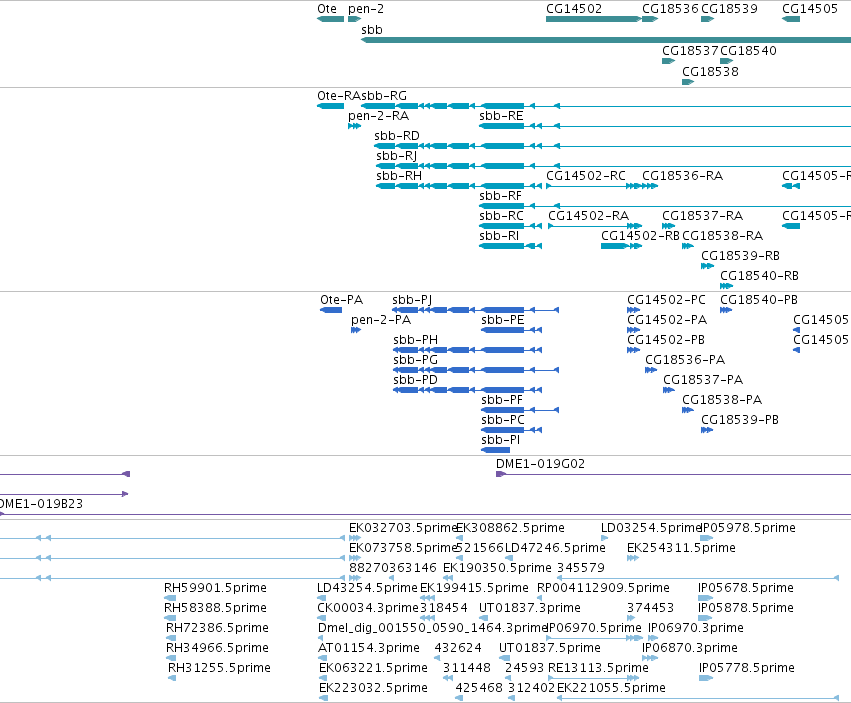Screen dimensions: 851x703
Task: Click protein CG14502-PB
Action: click(633, 350)
